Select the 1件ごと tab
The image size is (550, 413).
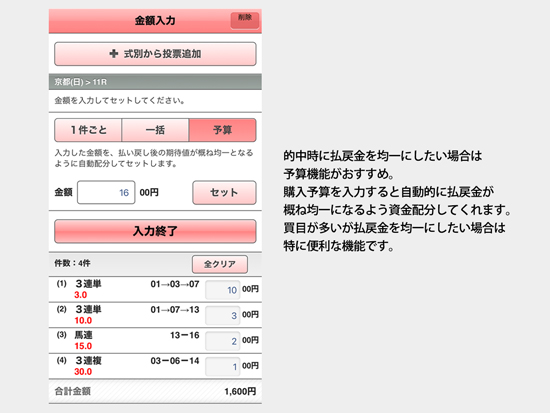(88, 130)
